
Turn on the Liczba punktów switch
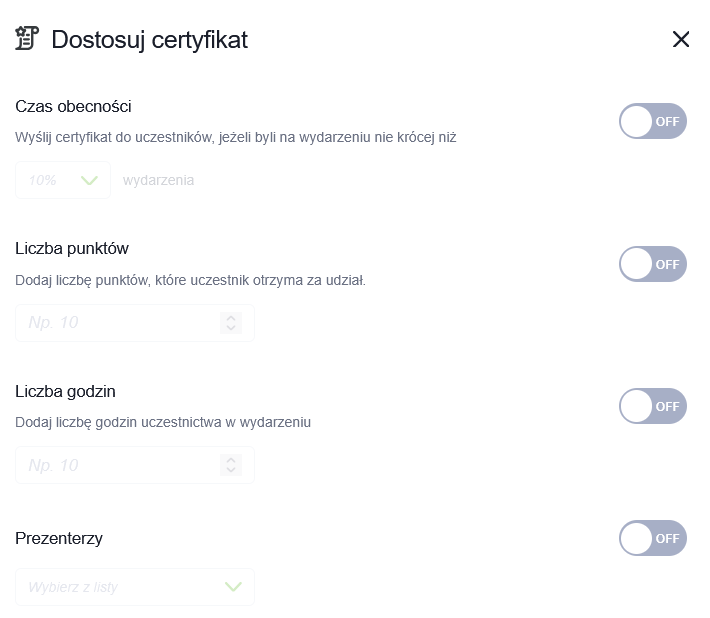pyautogui.click(x=652, y=264)
